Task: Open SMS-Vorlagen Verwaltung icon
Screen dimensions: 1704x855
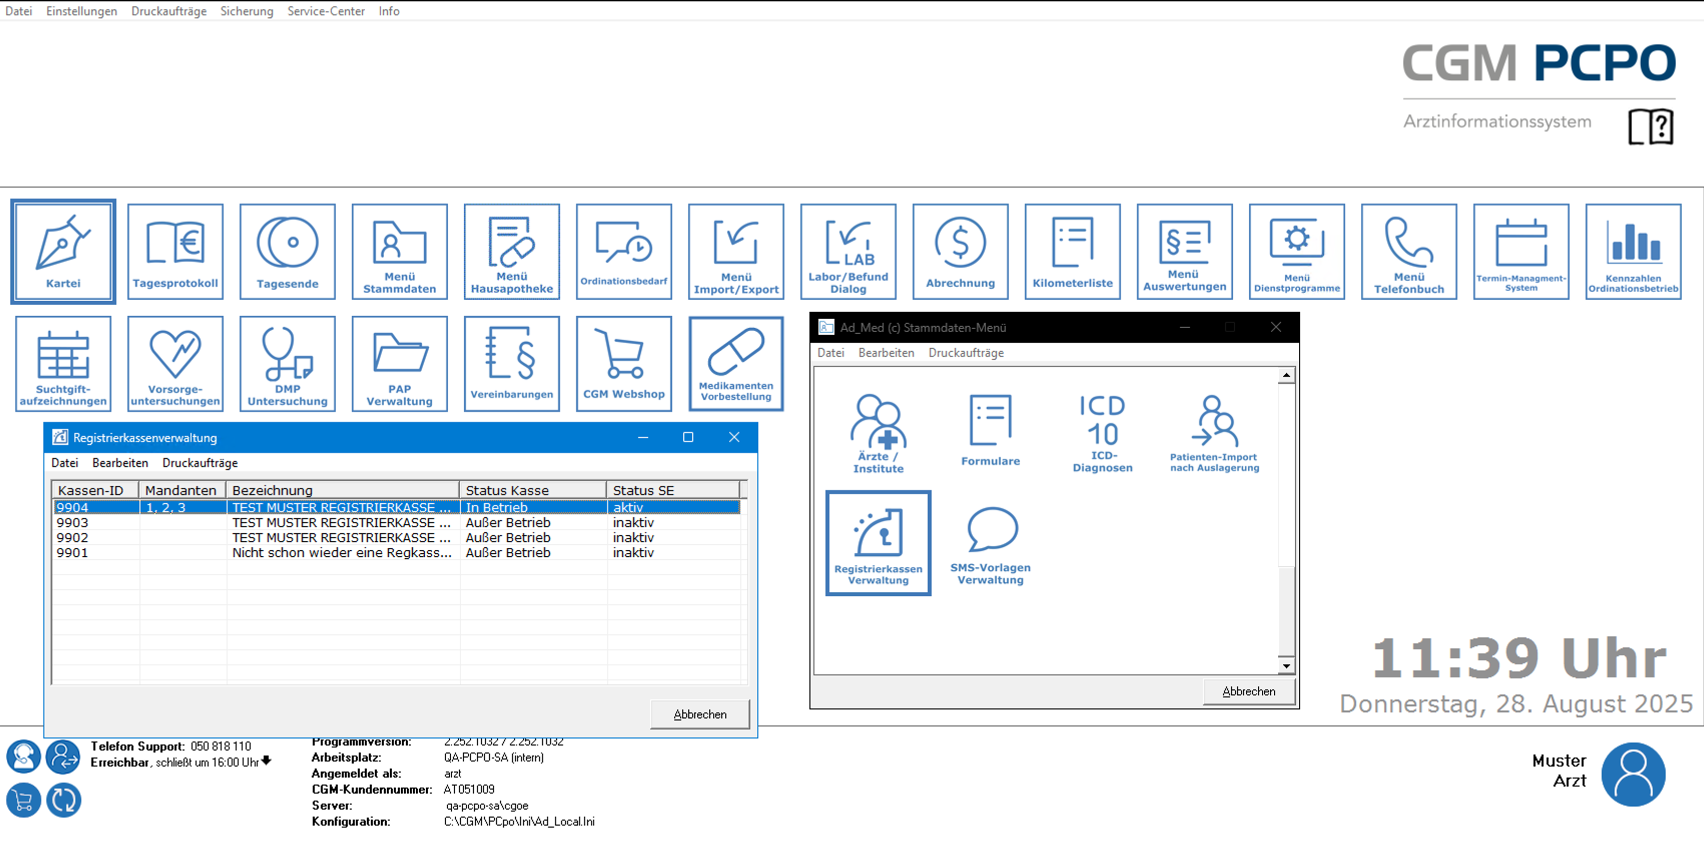Action: point(990,543)
